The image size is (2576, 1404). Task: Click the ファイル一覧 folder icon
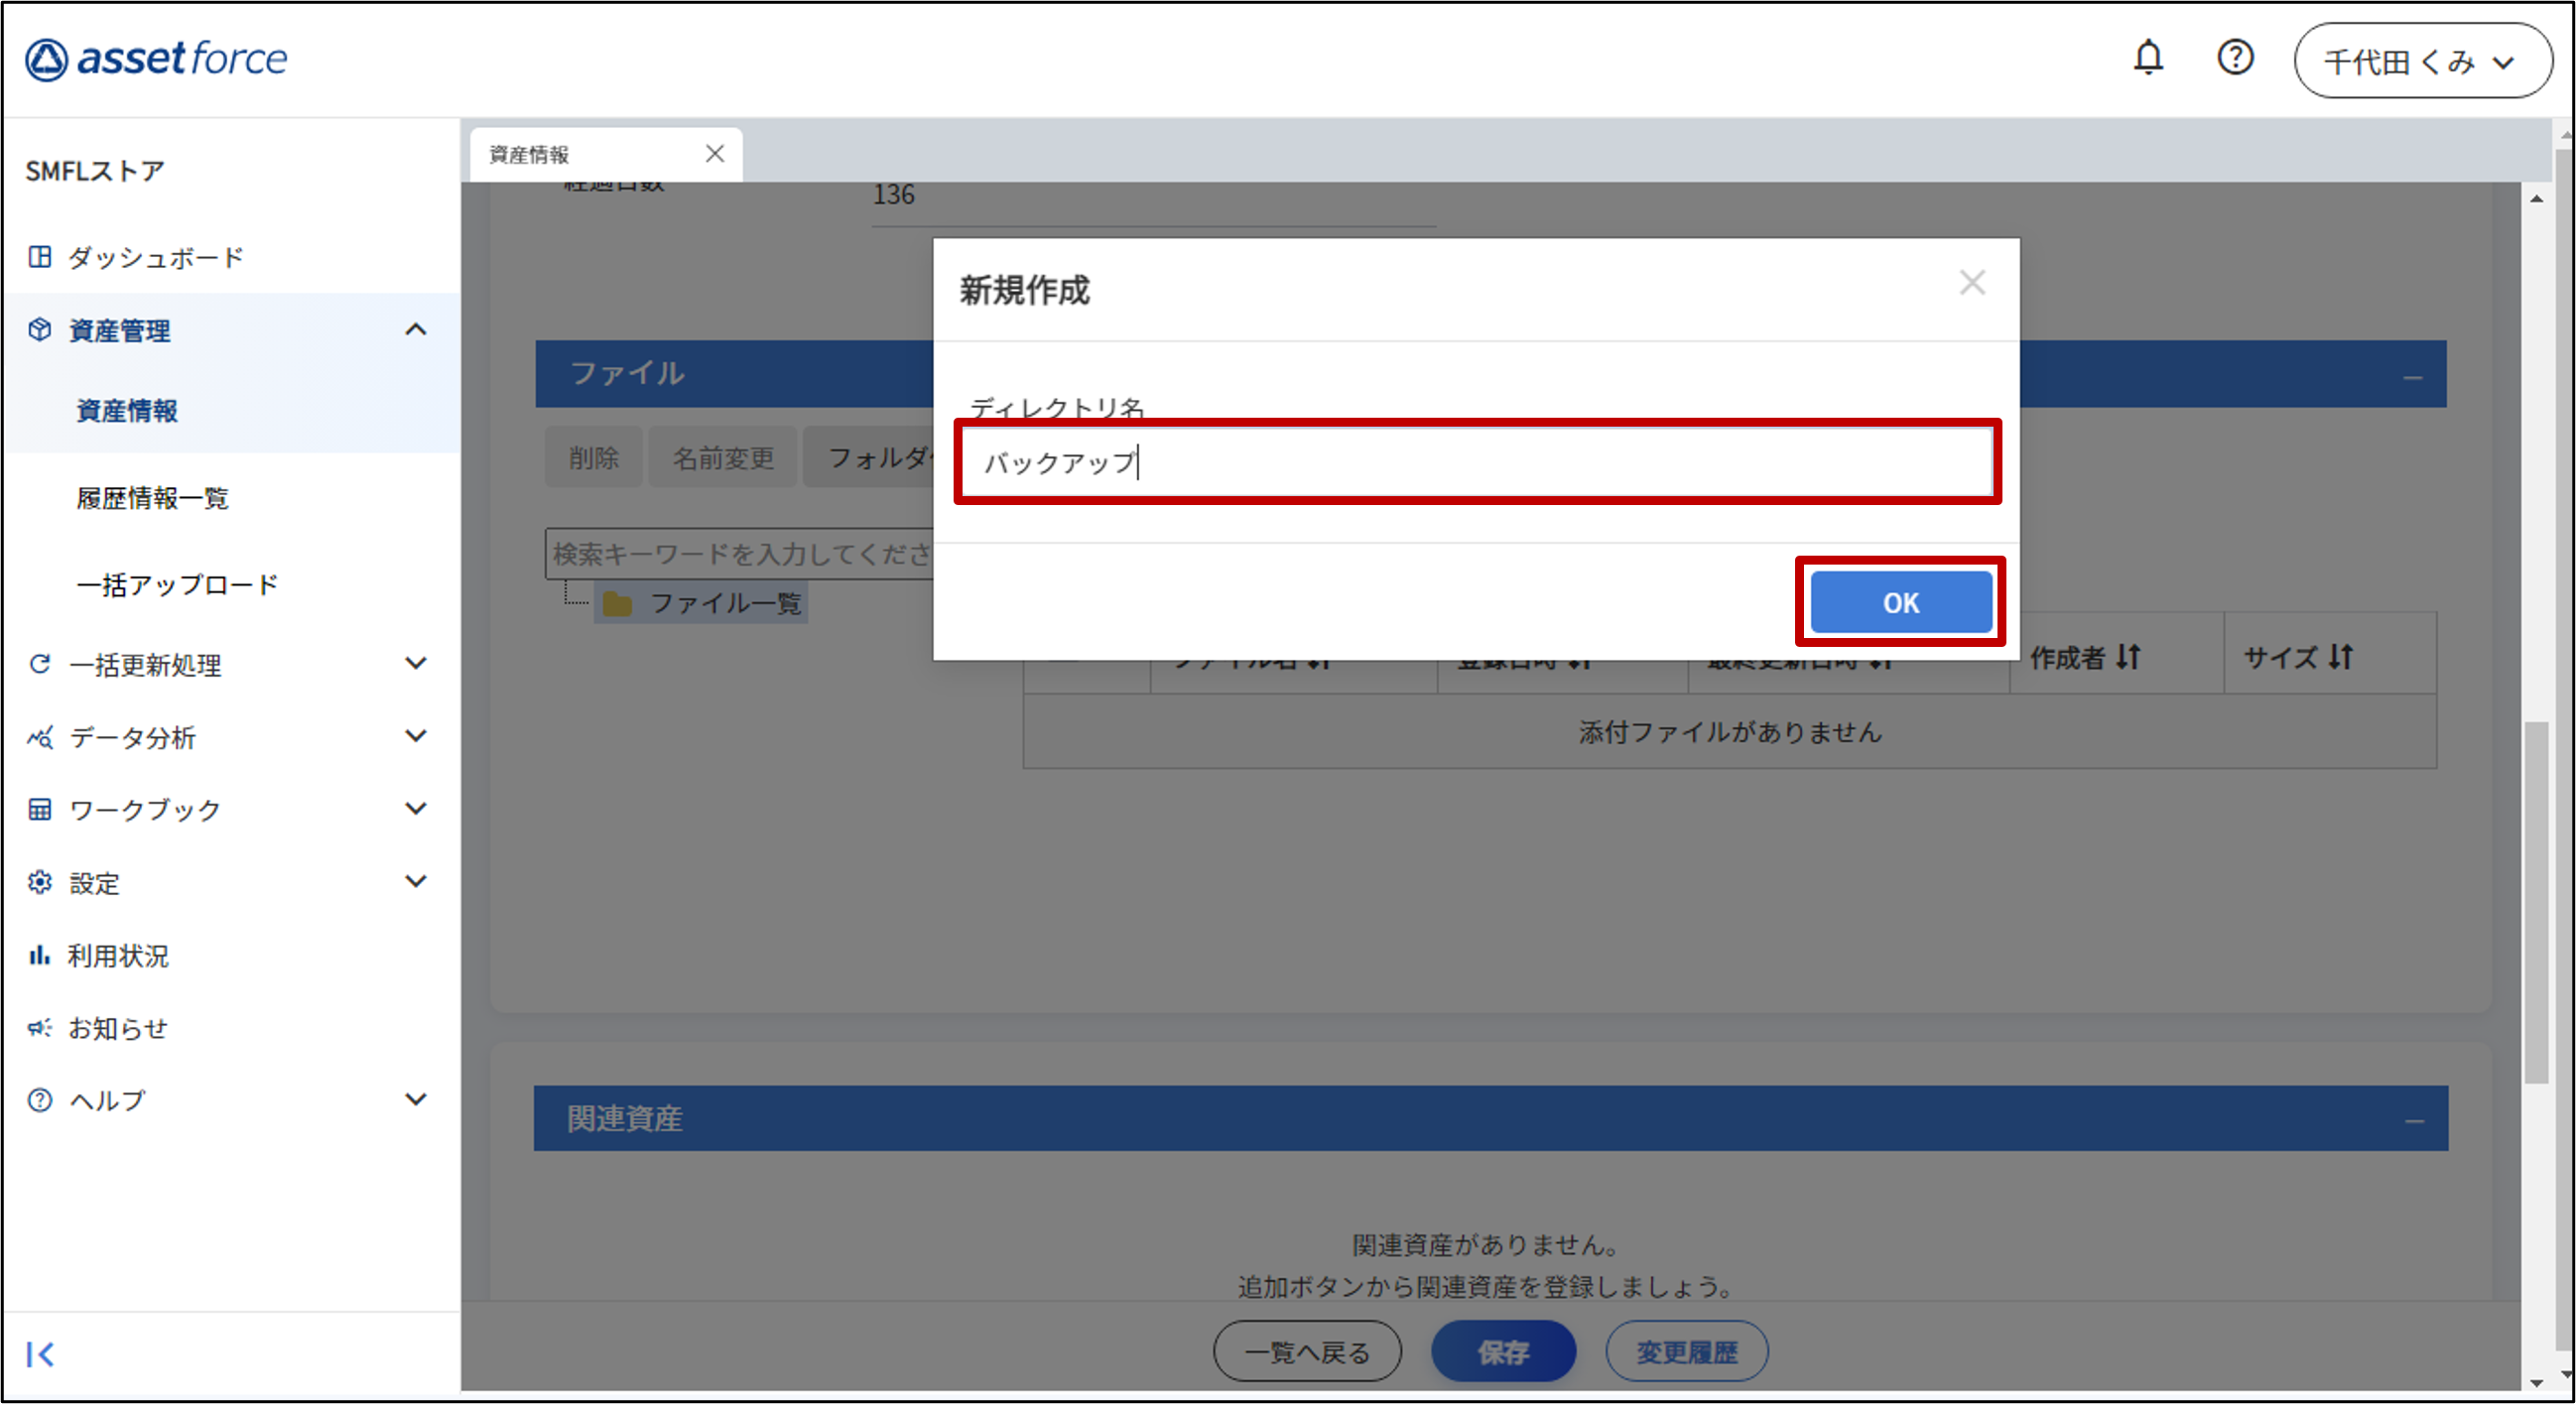(617, 604)
